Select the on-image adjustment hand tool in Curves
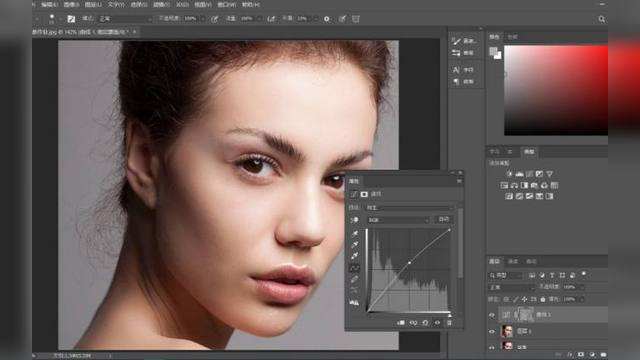Screen dimensions: 640x360 (355, 220)
